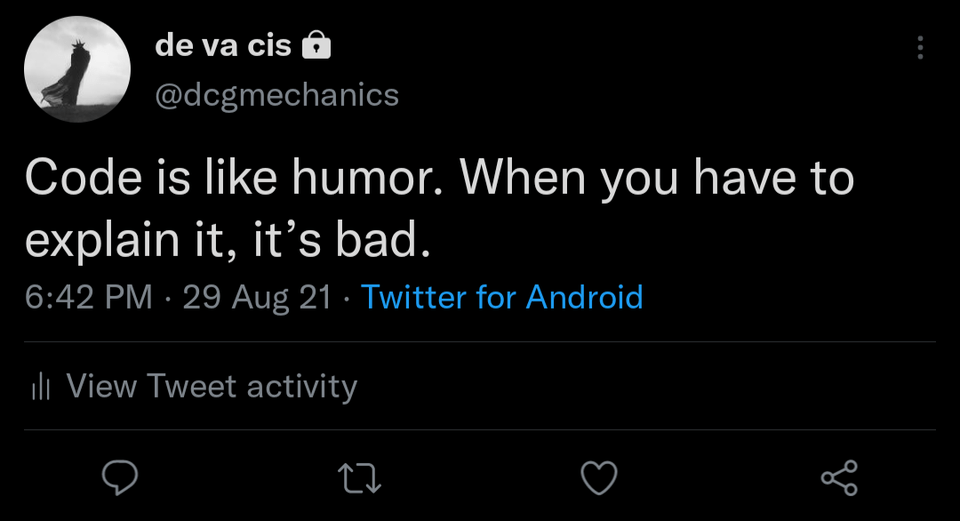Click the 'Twitter for Android' source link
This screenshot has width=960, height=521.
(502, 297)
